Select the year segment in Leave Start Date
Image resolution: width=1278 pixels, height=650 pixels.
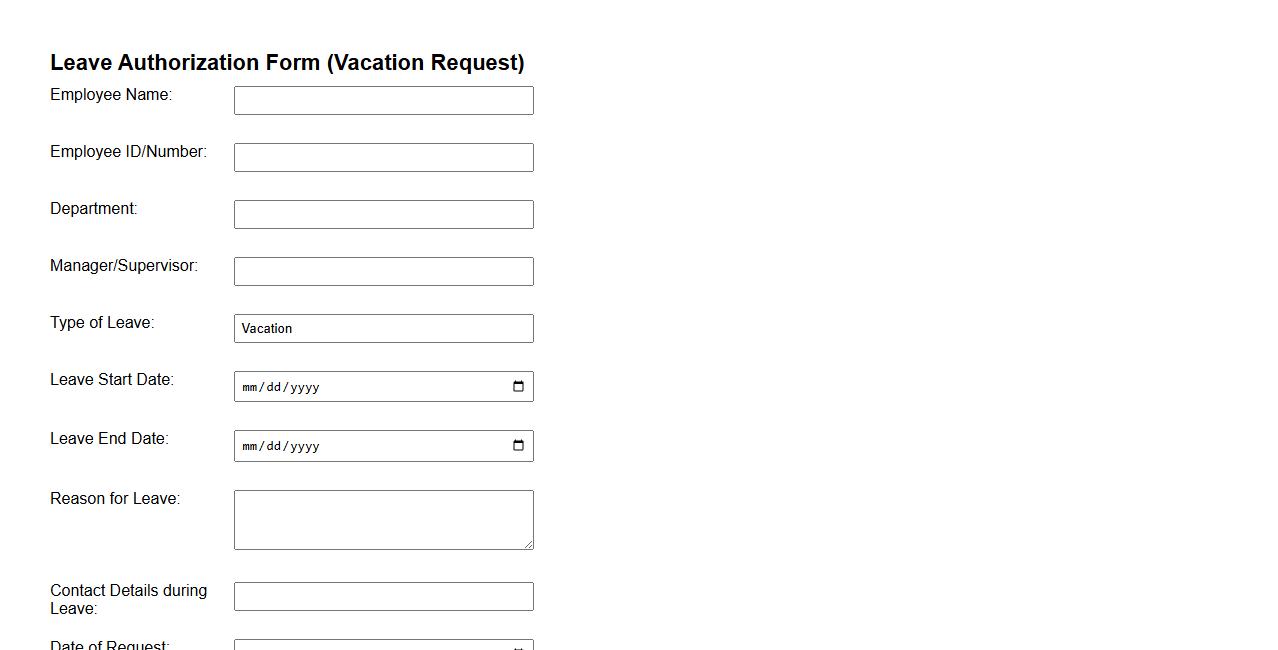coord(305,387)
